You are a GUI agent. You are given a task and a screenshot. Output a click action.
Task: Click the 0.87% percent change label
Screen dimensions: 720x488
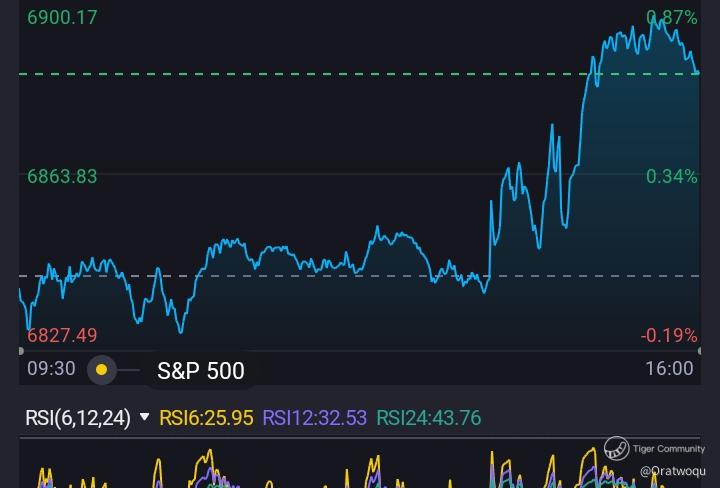(x=672, y=17)
